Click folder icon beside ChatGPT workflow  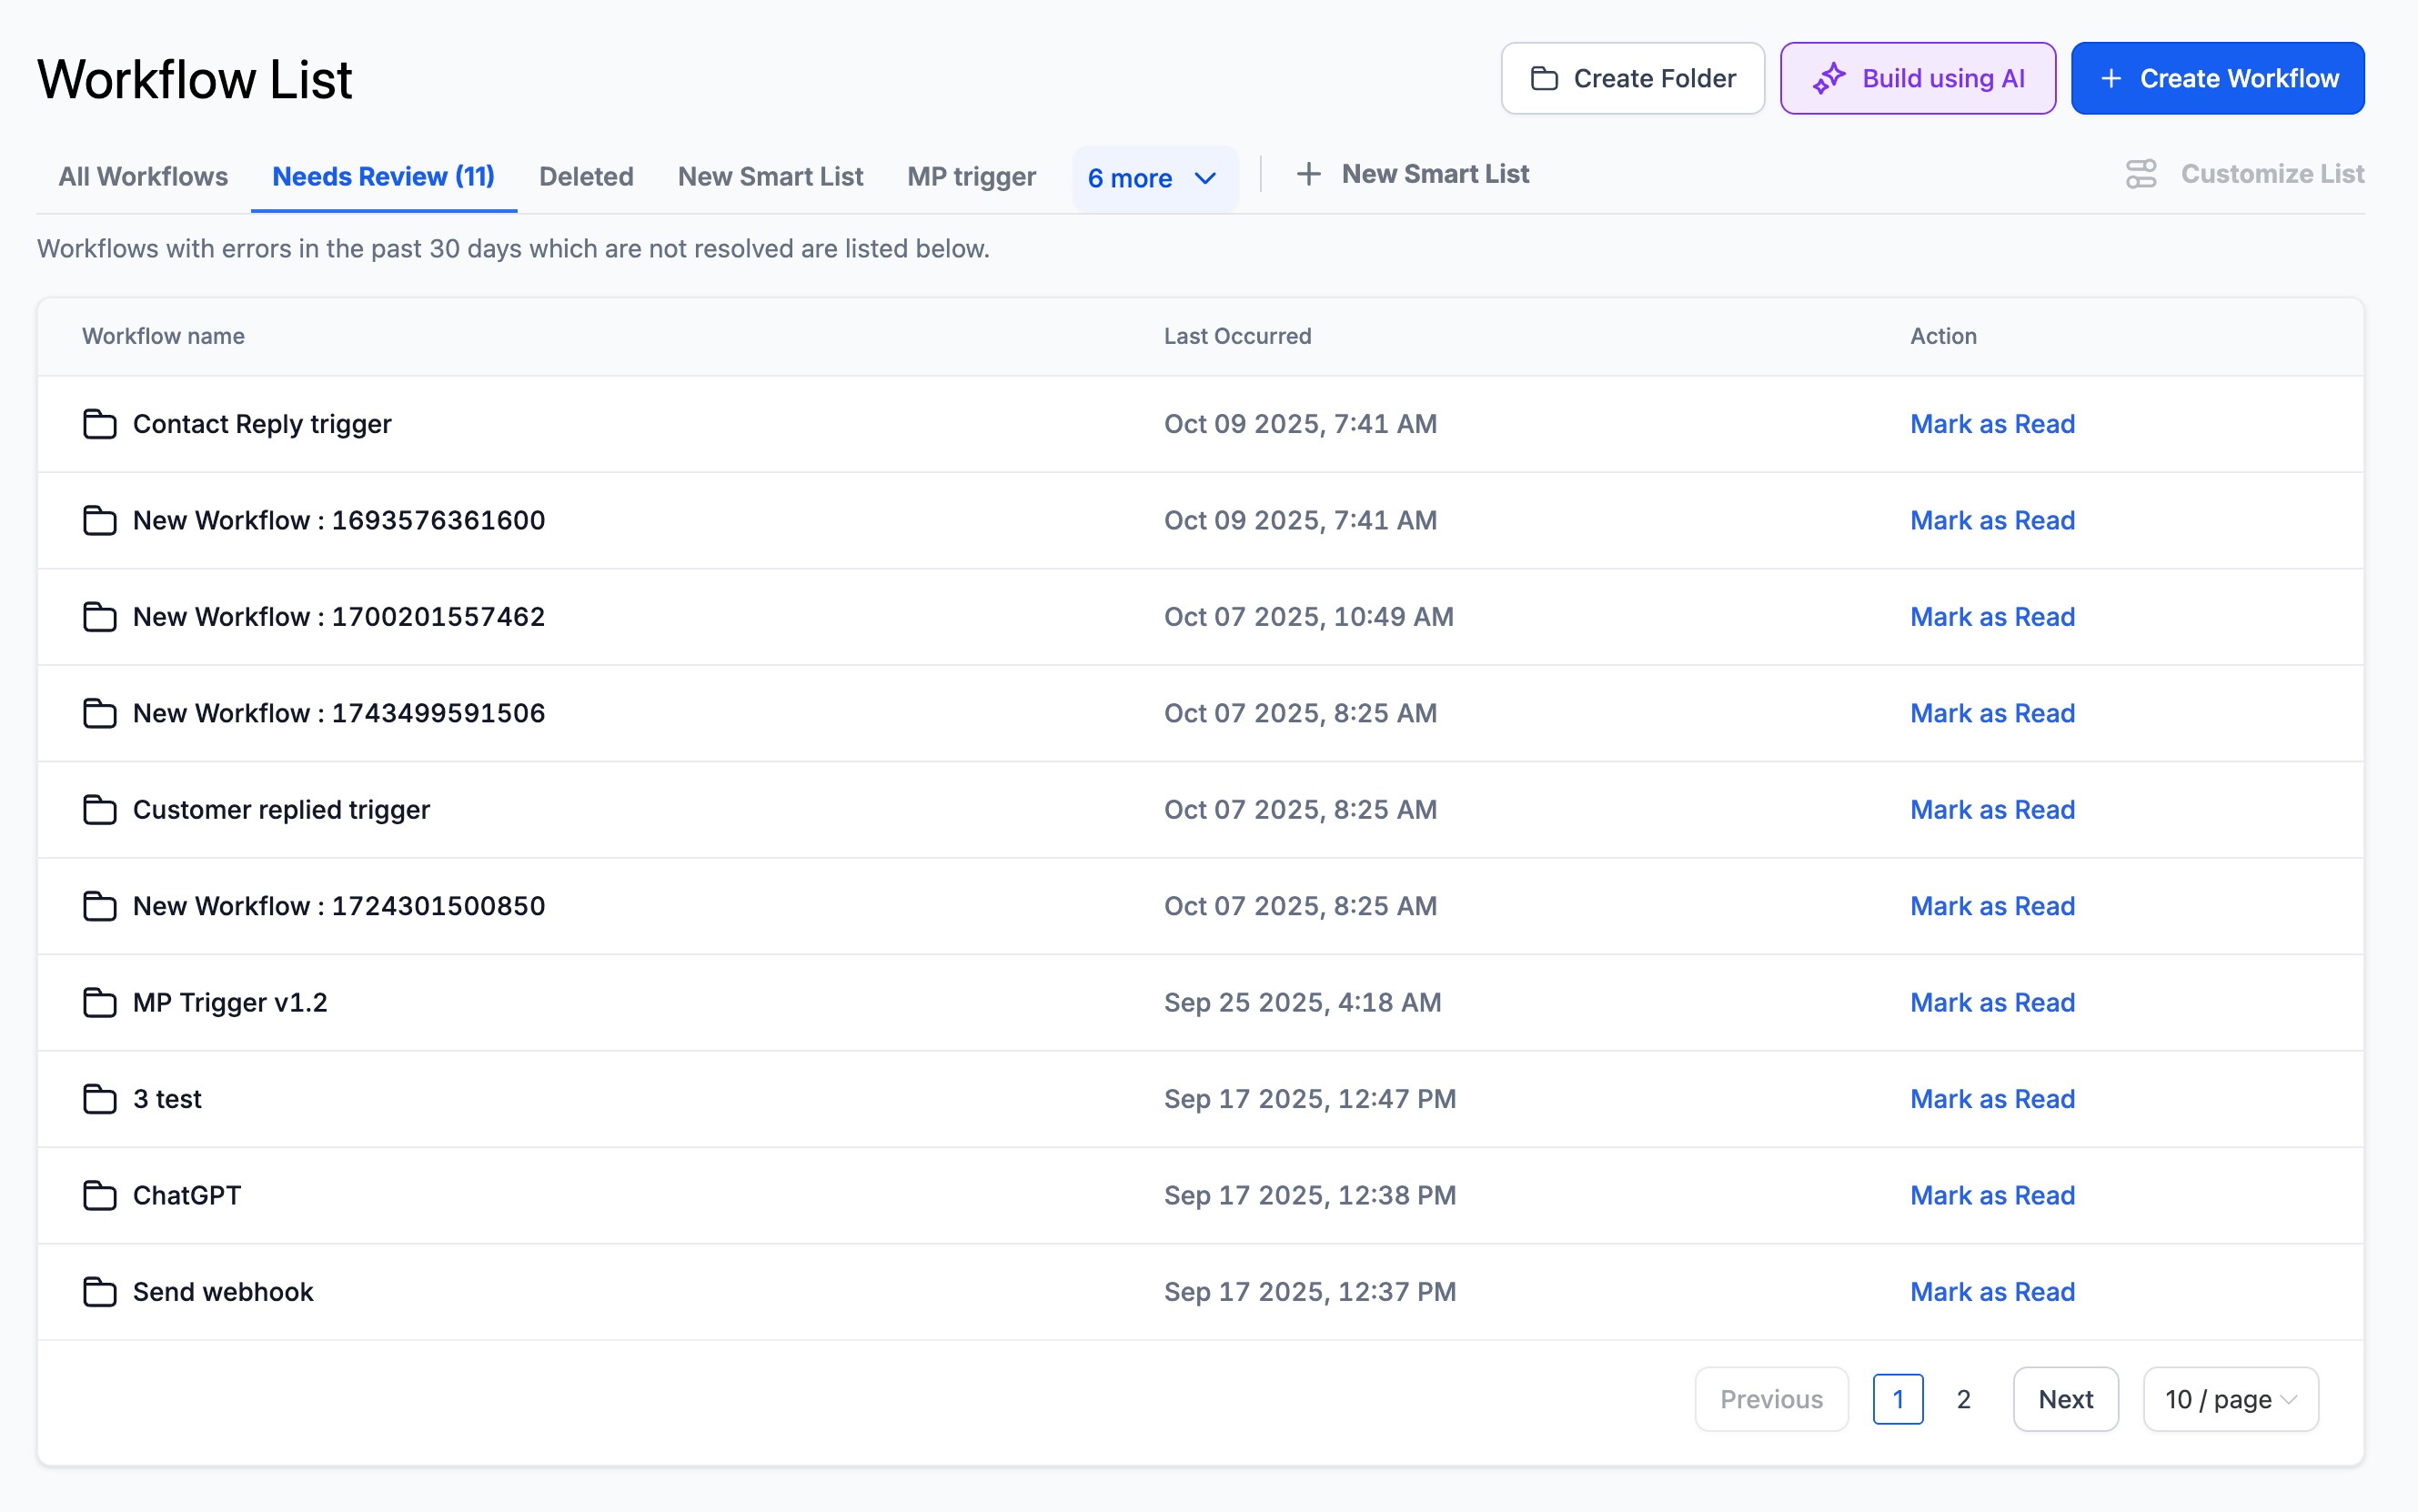point(99,1195)
